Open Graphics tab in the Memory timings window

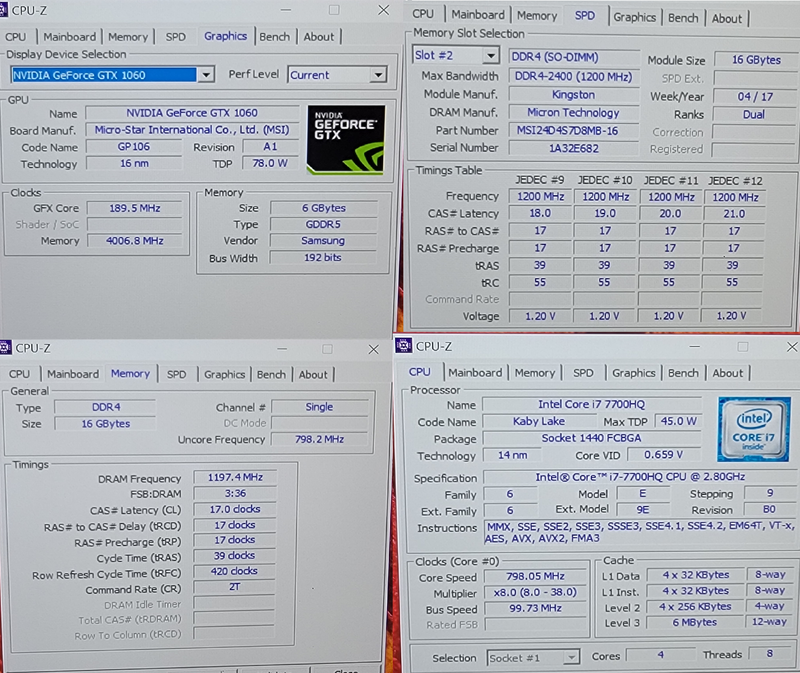click(x=224, y=374)
